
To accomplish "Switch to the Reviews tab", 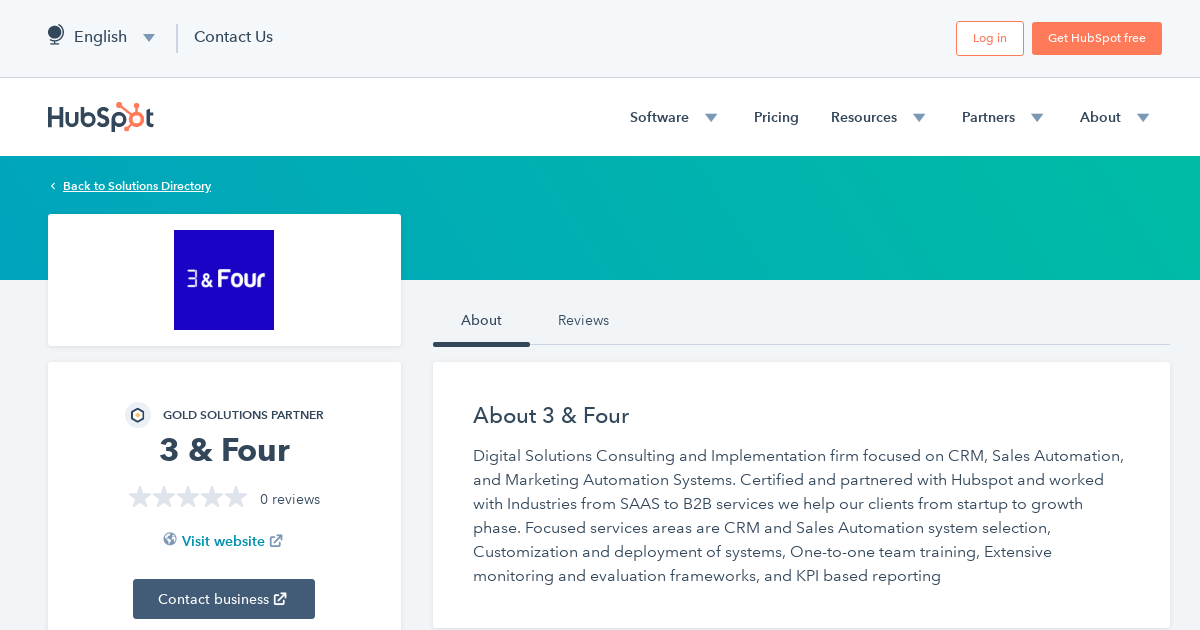I will (583, 321).
